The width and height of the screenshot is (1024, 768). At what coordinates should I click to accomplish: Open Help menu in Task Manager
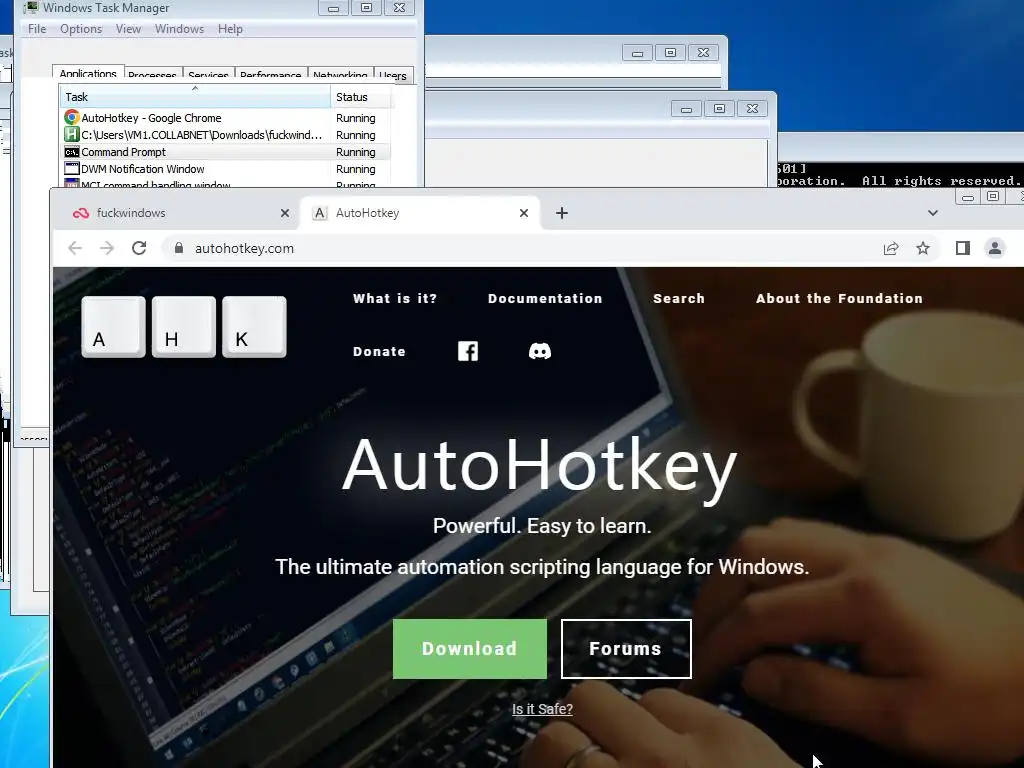230,29
